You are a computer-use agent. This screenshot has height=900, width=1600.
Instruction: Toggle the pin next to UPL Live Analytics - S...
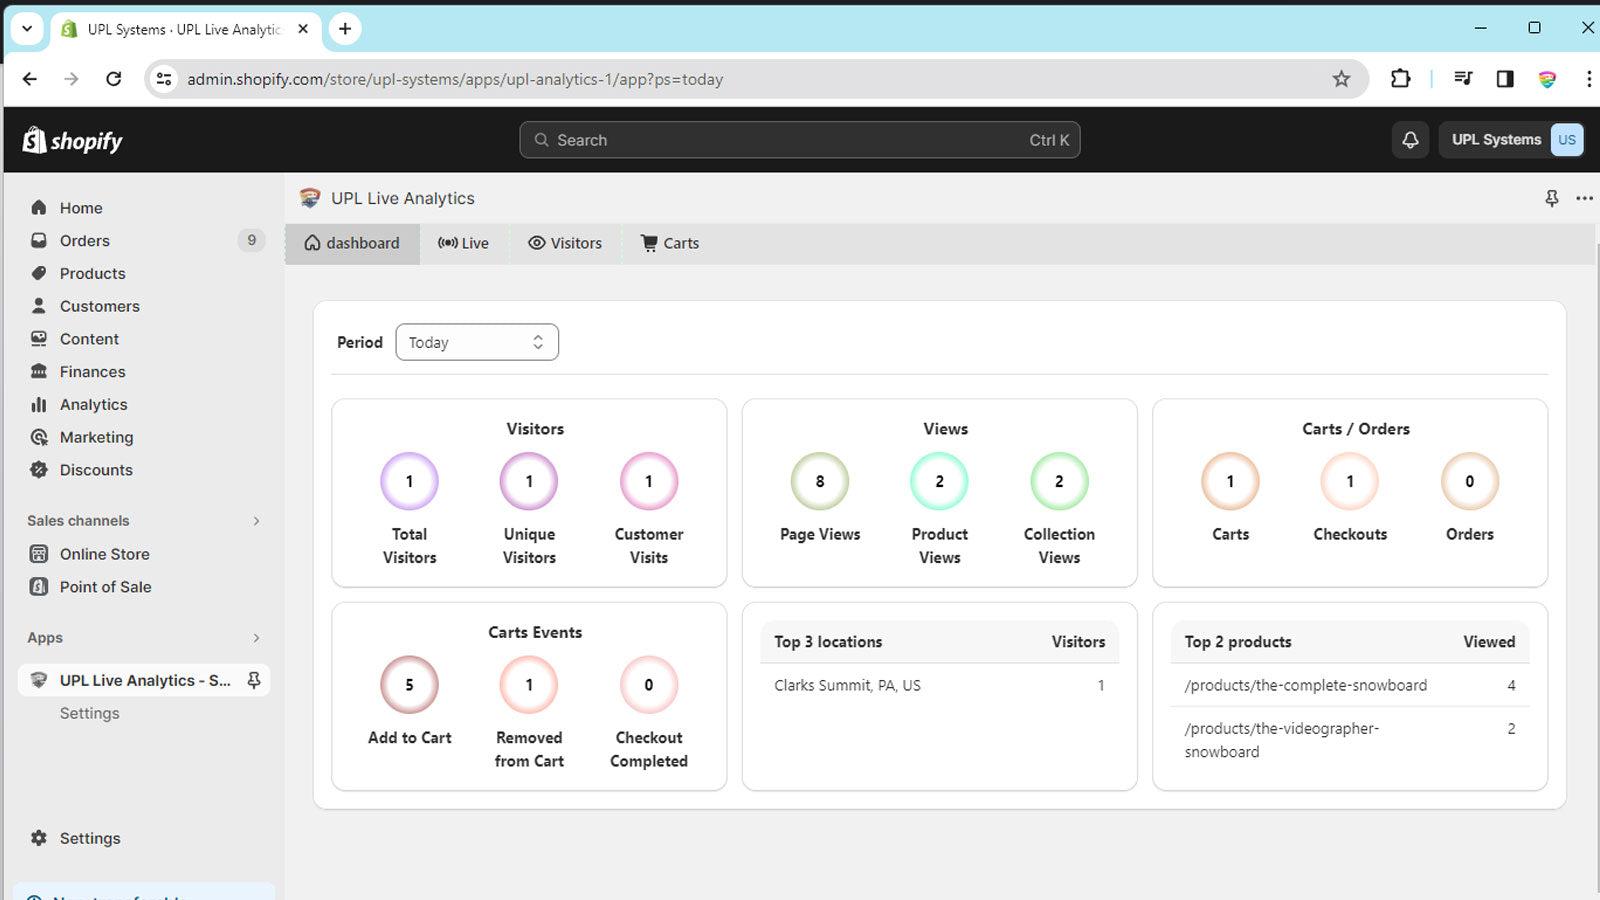coord(256,680)
